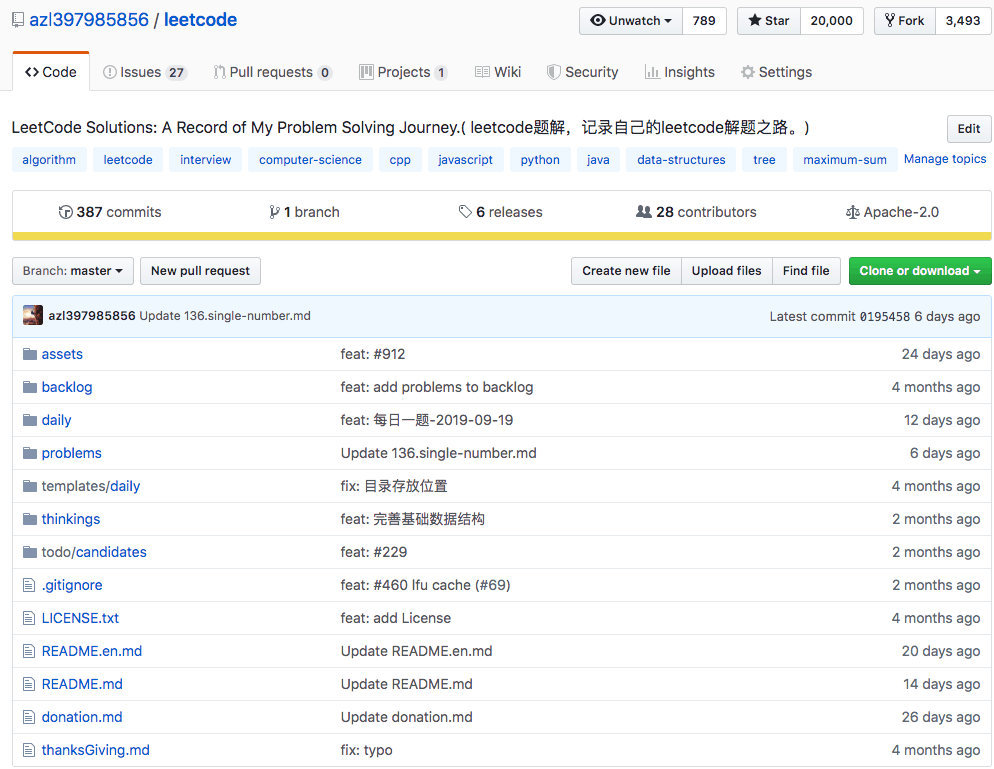
Task: Open the Unwatch dropdown
Action: point(631,21)
